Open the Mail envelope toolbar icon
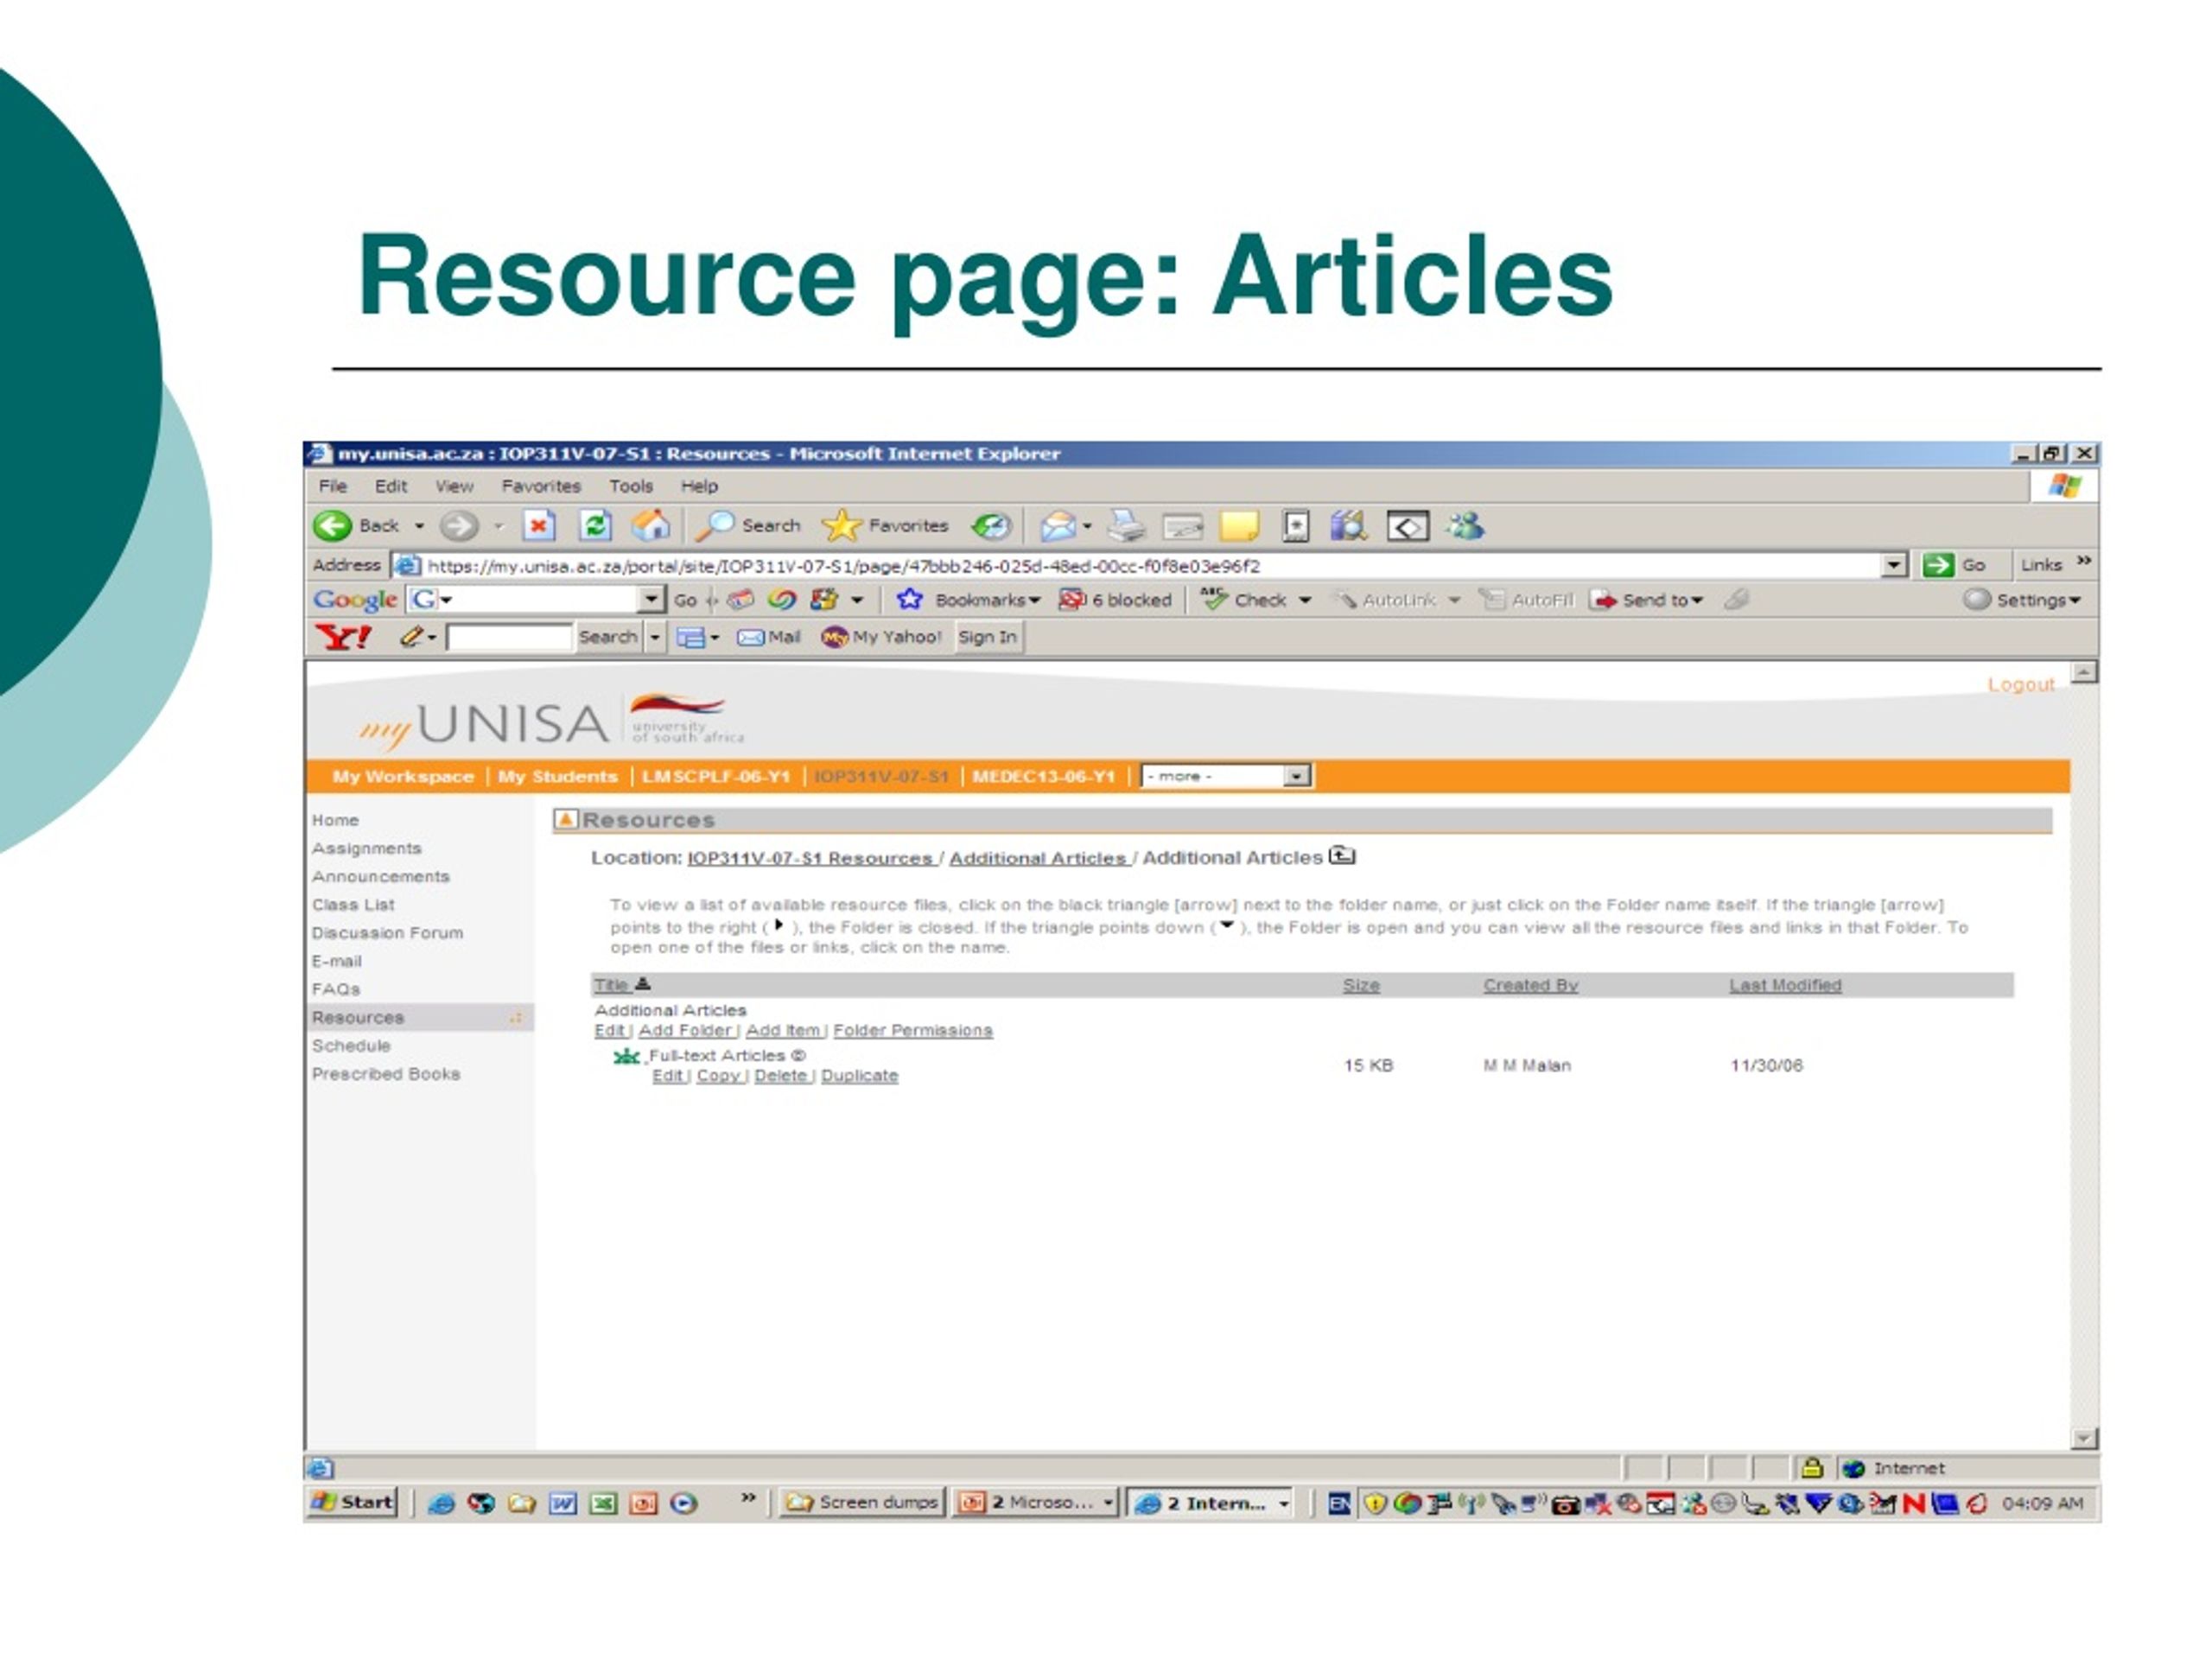The height and width of the screenshot is (1659, 2212). (x=1058, y=525)
